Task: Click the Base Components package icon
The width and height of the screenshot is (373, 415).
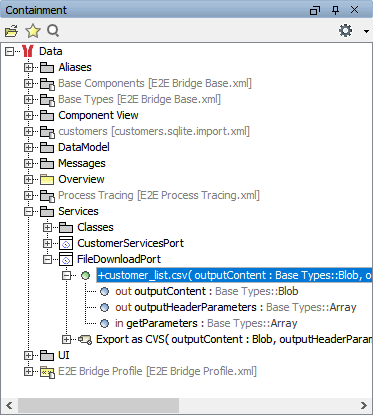Action: [x=47, y=84]
